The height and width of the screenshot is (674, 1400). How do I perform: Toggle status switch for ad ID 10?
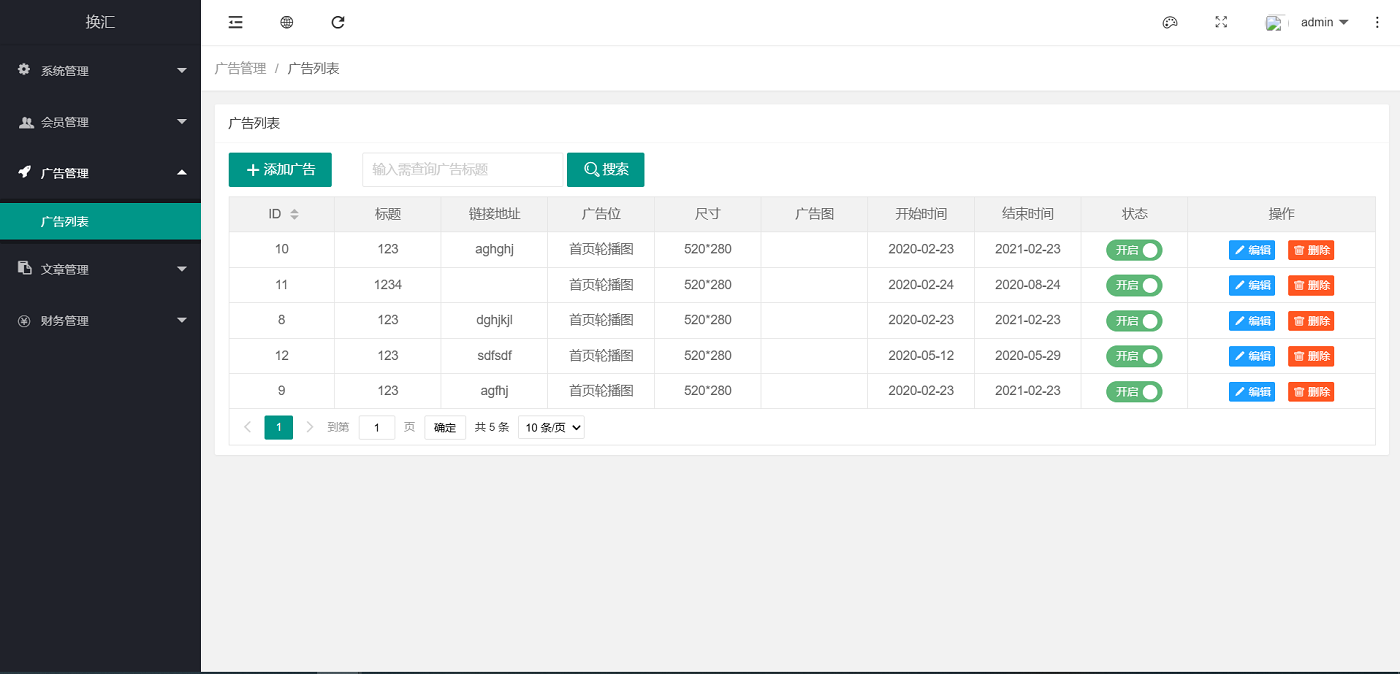point(1134,250)
